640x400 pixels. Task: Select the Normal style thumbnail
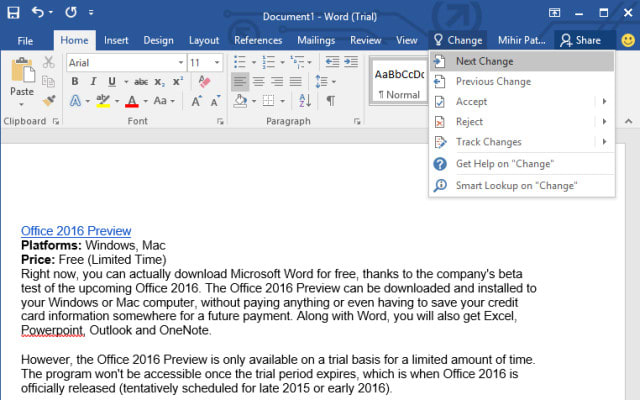399,83
